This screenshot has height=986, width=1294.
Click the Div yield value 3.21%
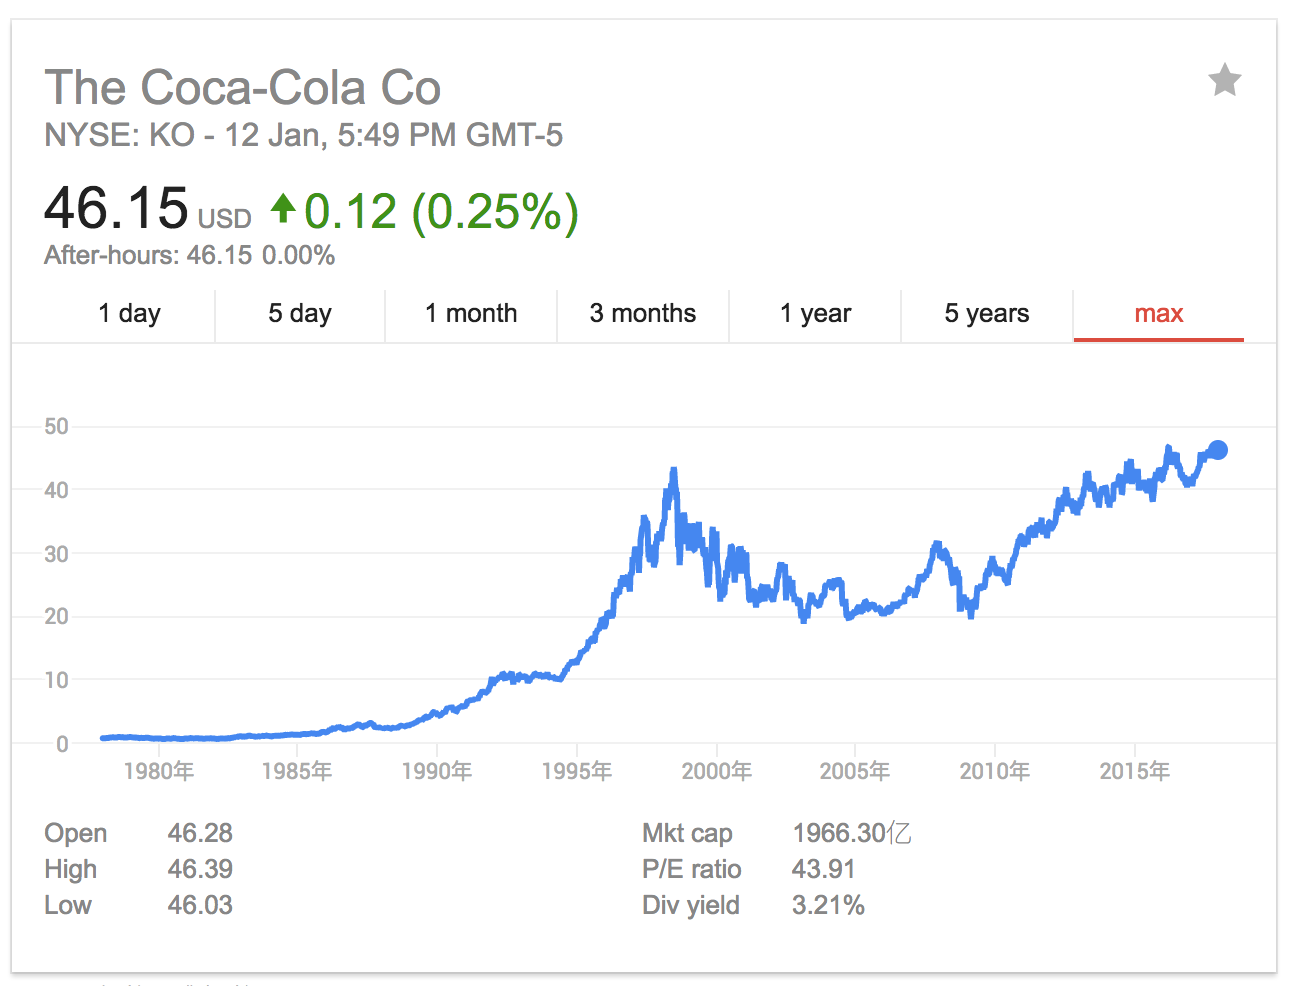point(828,905)
